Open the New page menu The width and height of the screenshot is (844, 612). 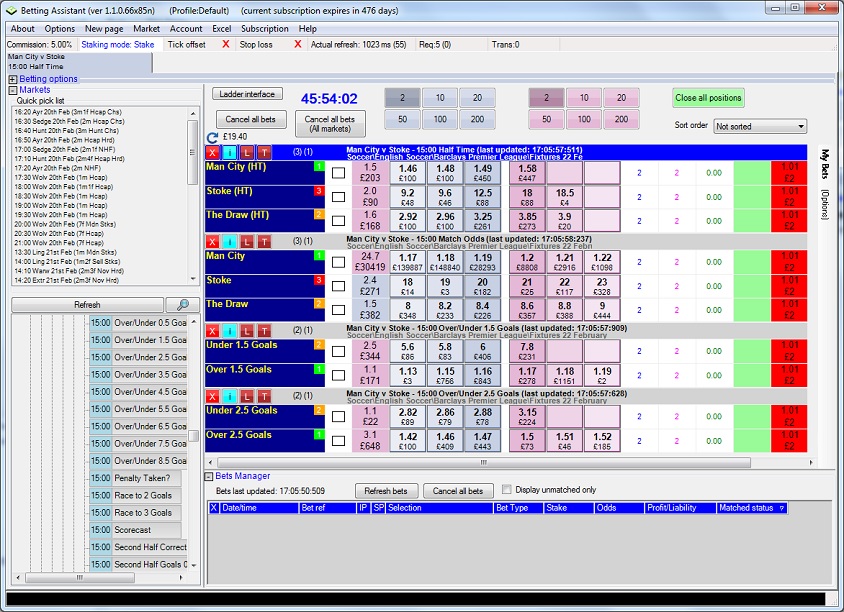(104, 29)
